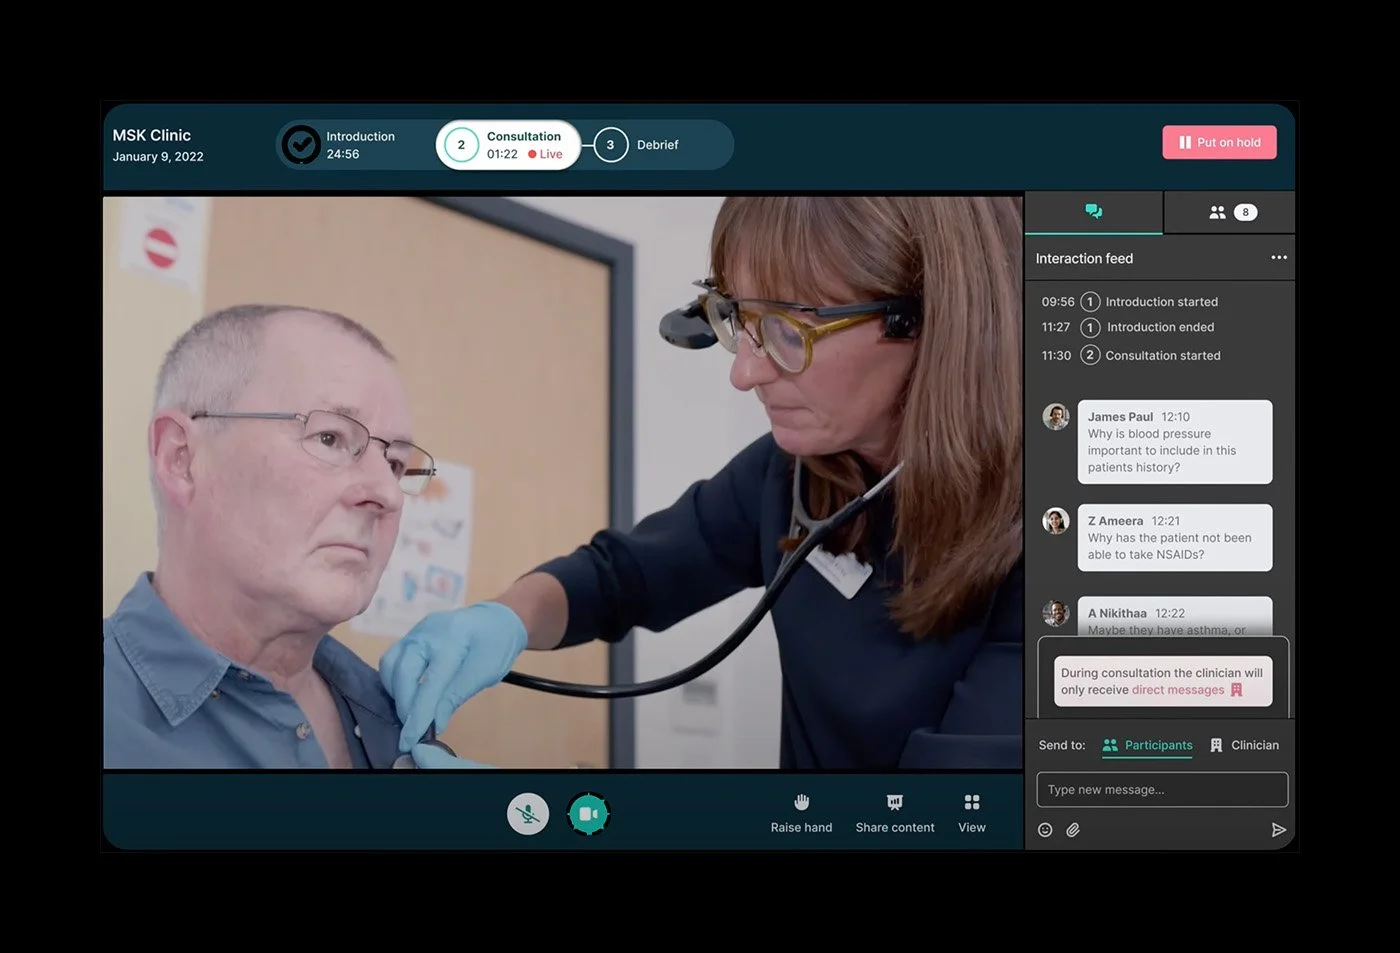Screen dimensions: 1400x953
Task: Select Clinician as message recipient
Action: click(x=1244, y=745)
